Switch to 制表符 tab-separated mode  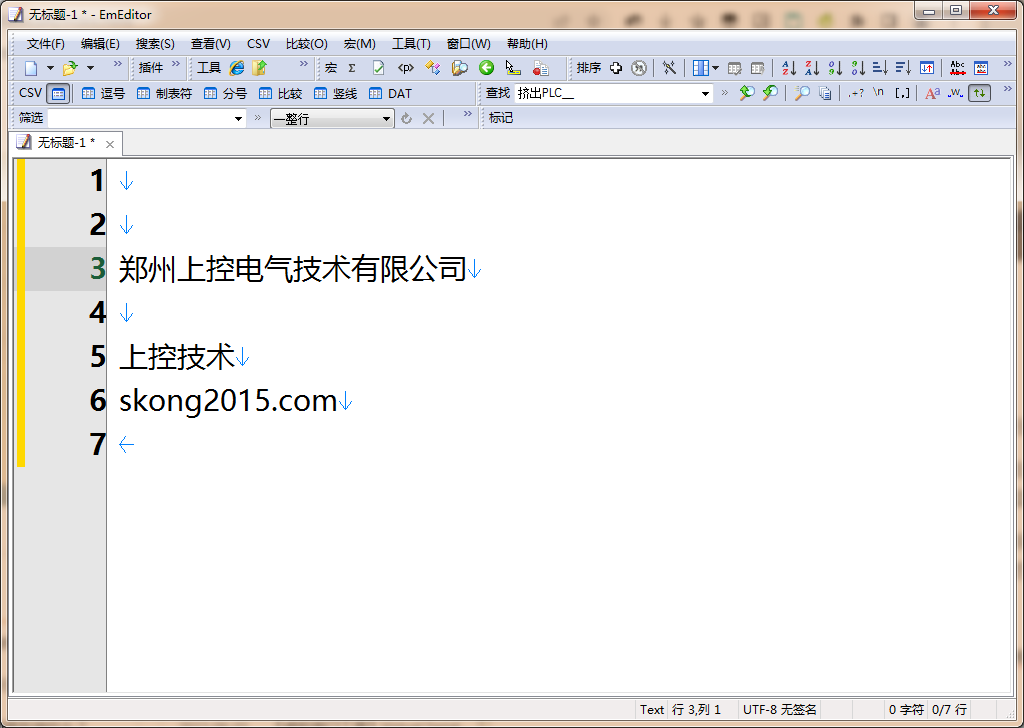[x=165, y=93]
